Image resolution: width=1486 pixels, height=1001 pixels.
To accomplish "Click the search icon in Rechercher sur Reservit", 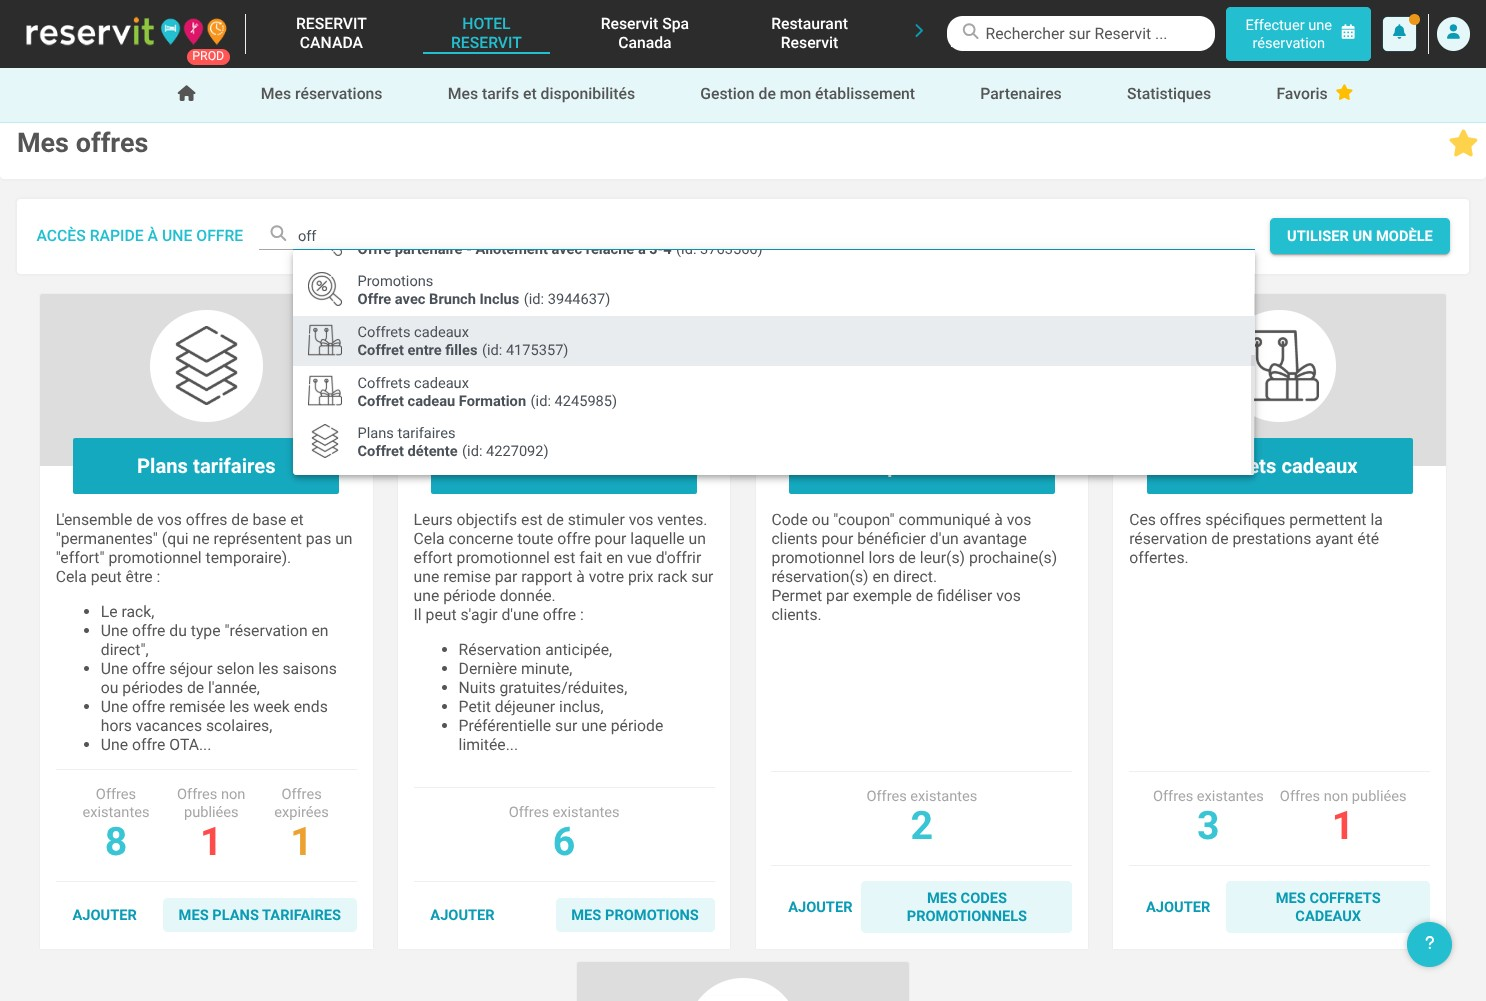I will [x=970, y=32].
